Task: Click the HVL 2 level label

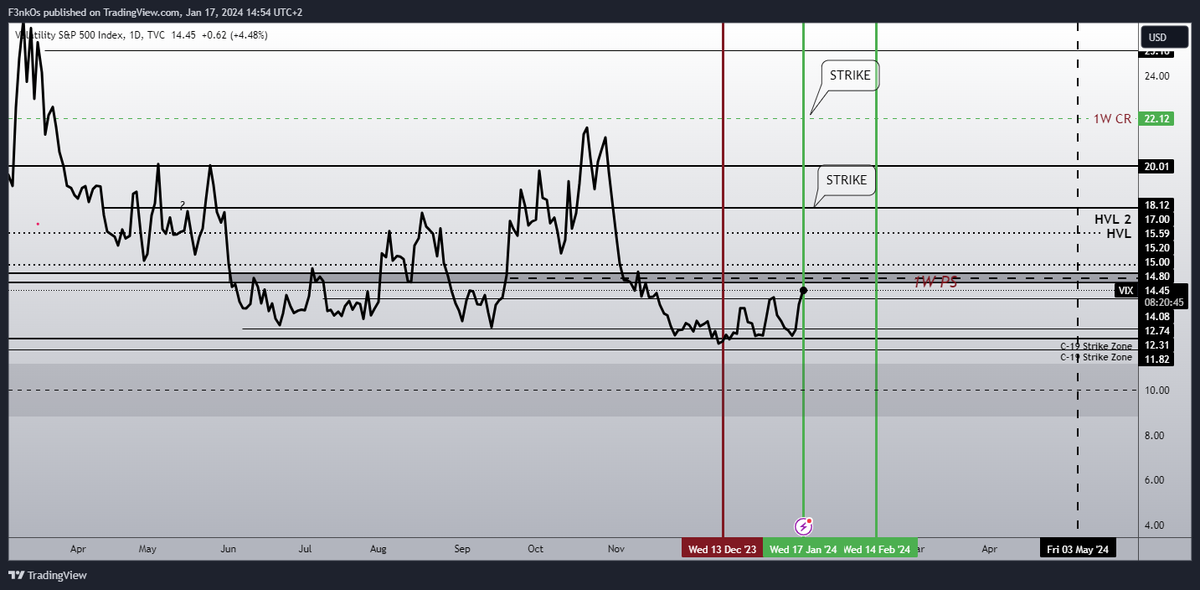Action: coord(1113,219)
